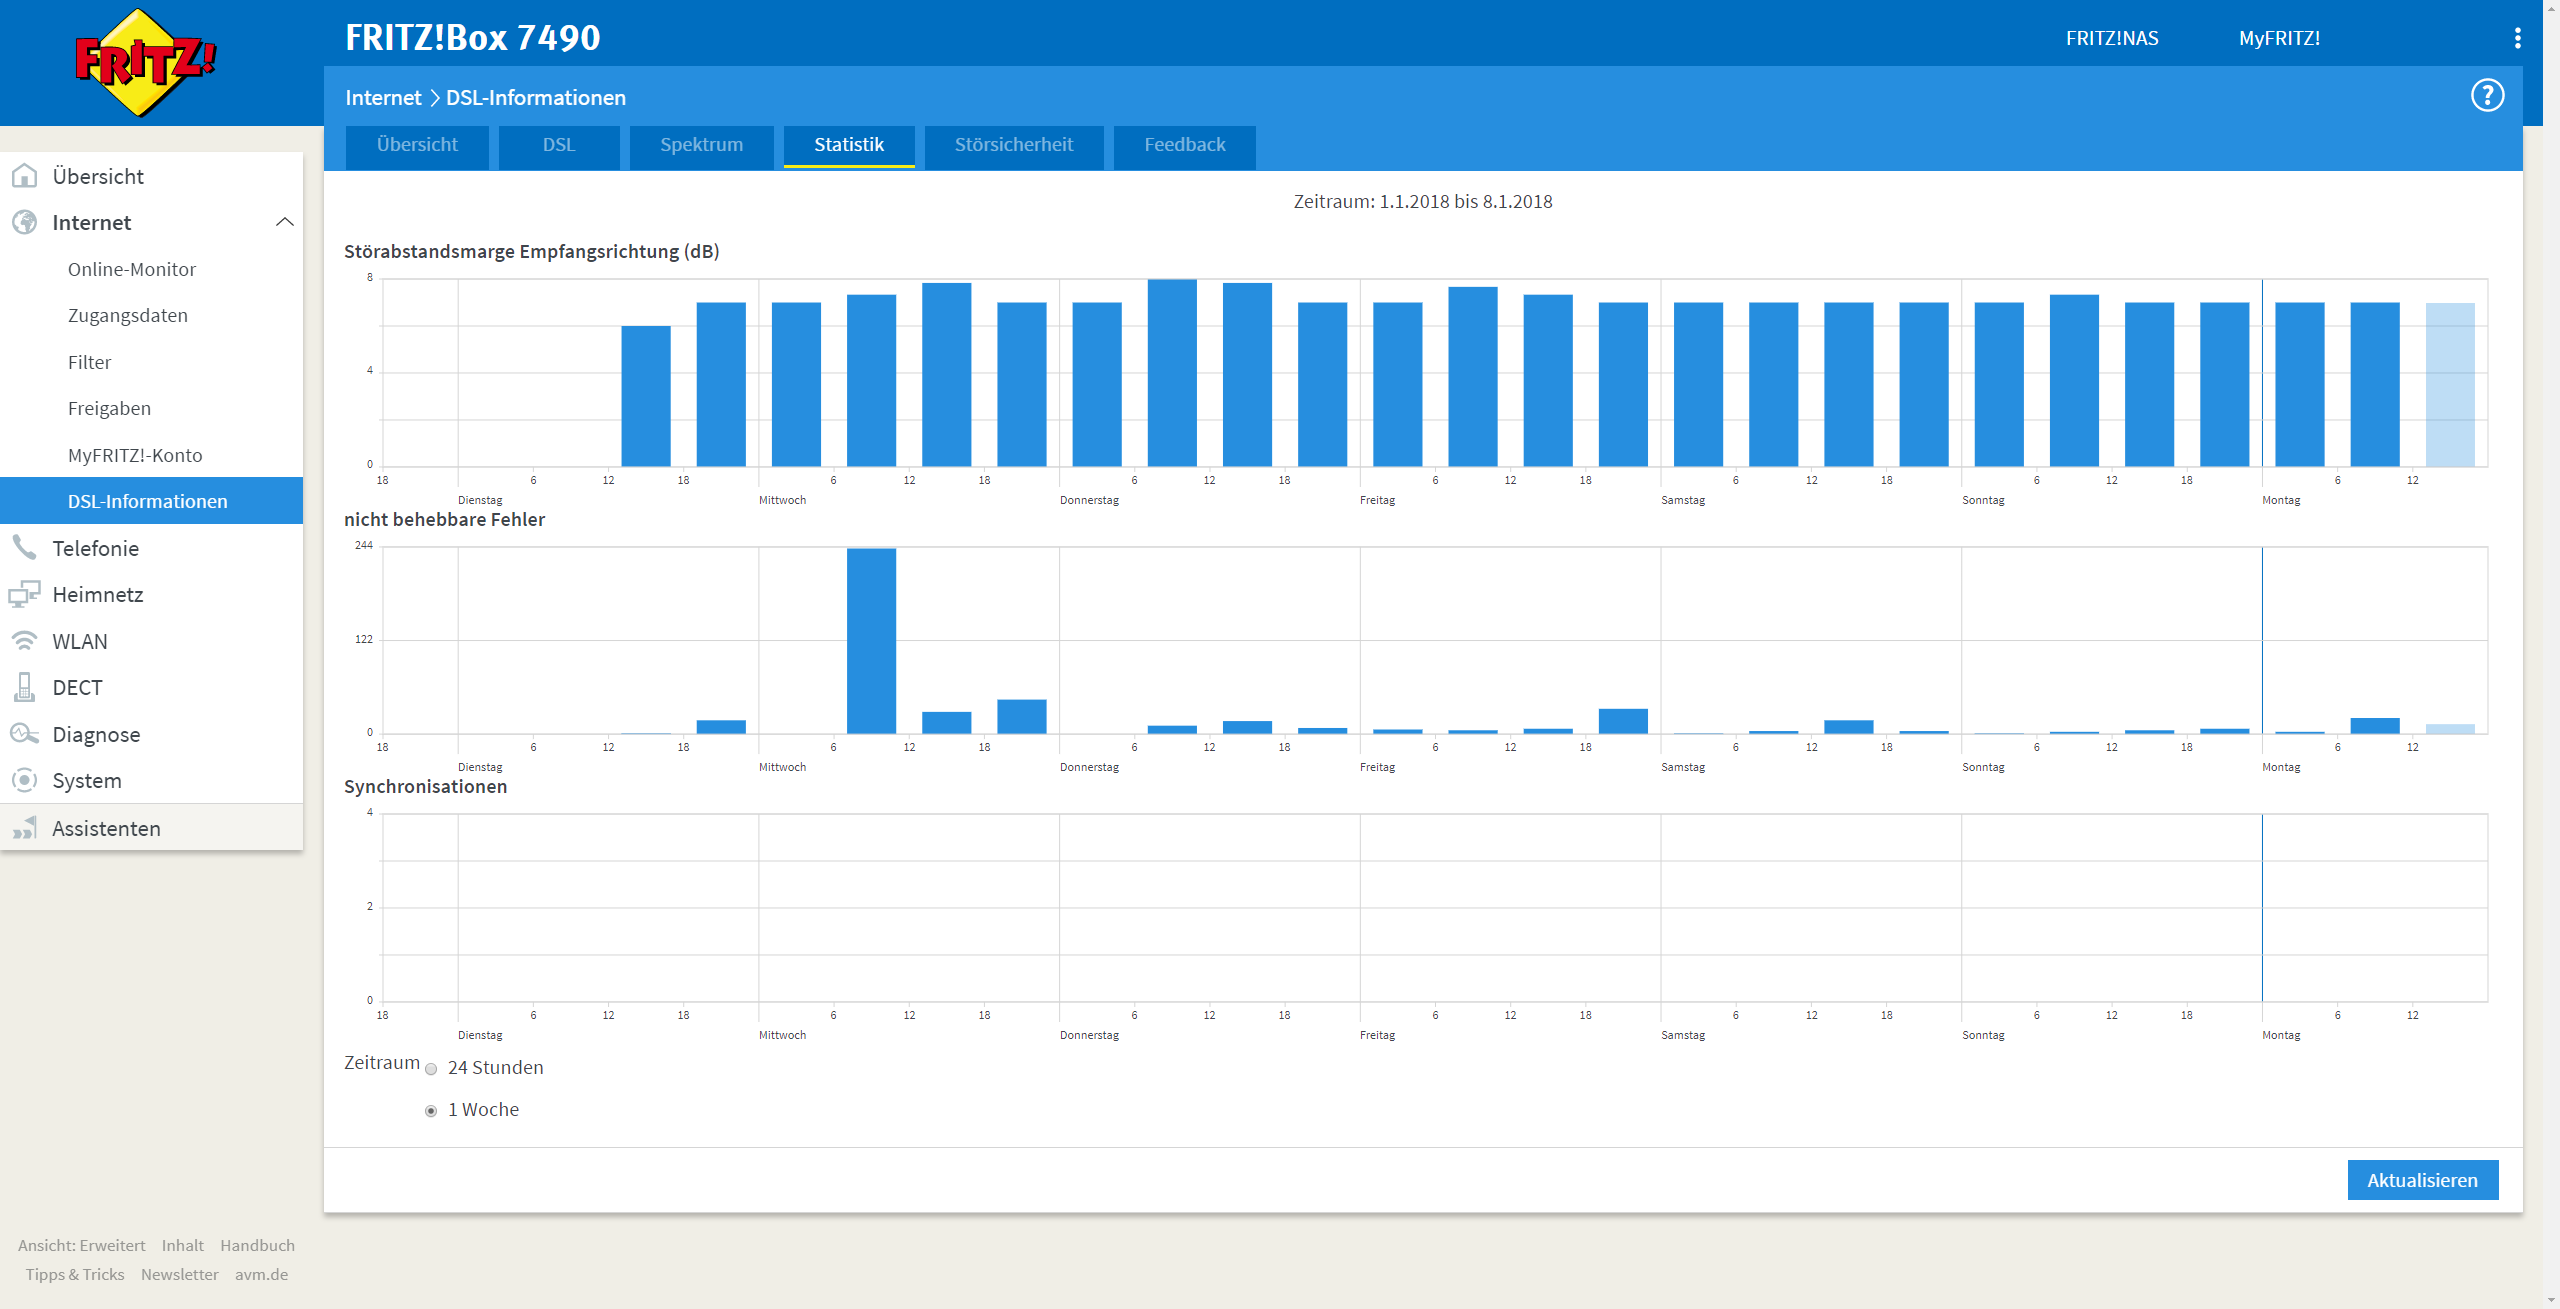Open Online-Monitor in the sidebar
The width and height of the screenshot is (2560, 1309).
[132, 269]
